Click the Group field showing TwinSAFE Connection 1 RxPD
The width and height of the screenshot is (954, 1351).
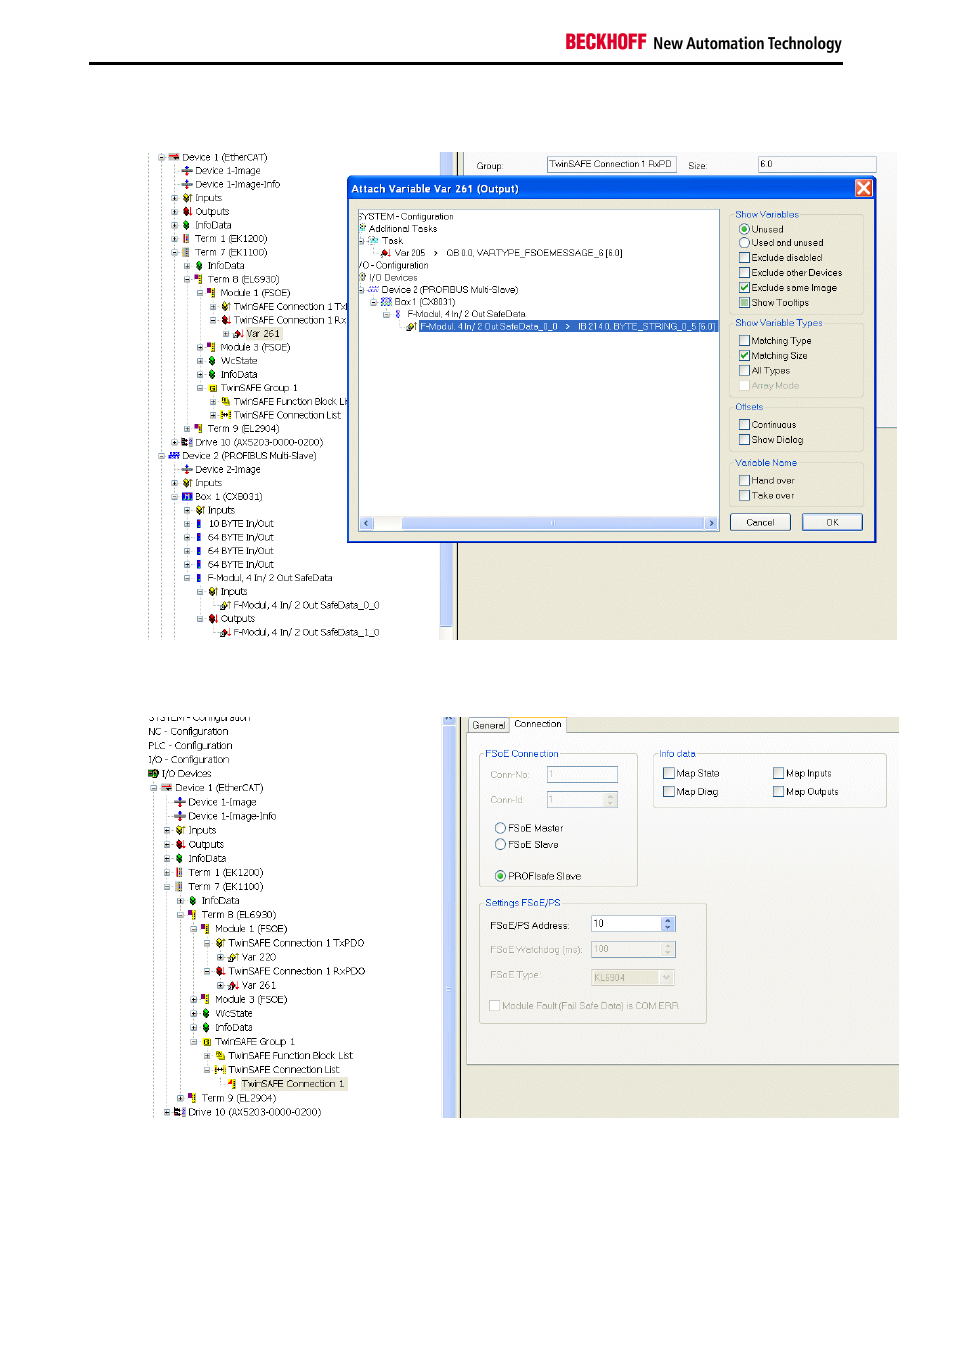point(611,164)
